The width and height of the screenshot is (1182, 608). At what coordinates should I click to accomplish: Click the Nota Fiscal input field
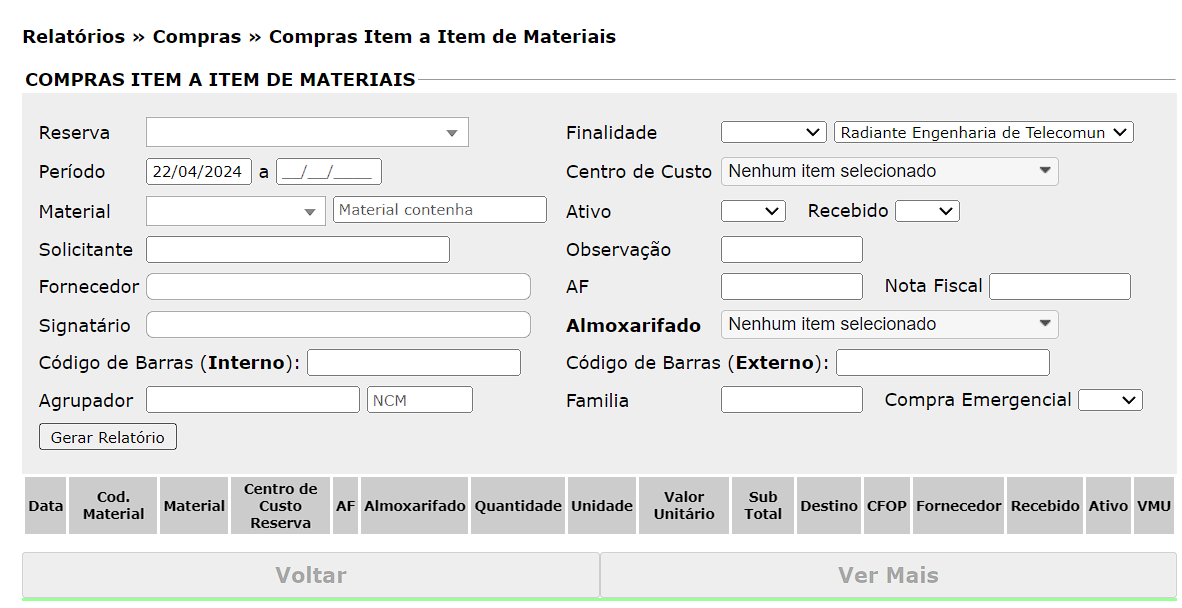tap(1059, 287)
